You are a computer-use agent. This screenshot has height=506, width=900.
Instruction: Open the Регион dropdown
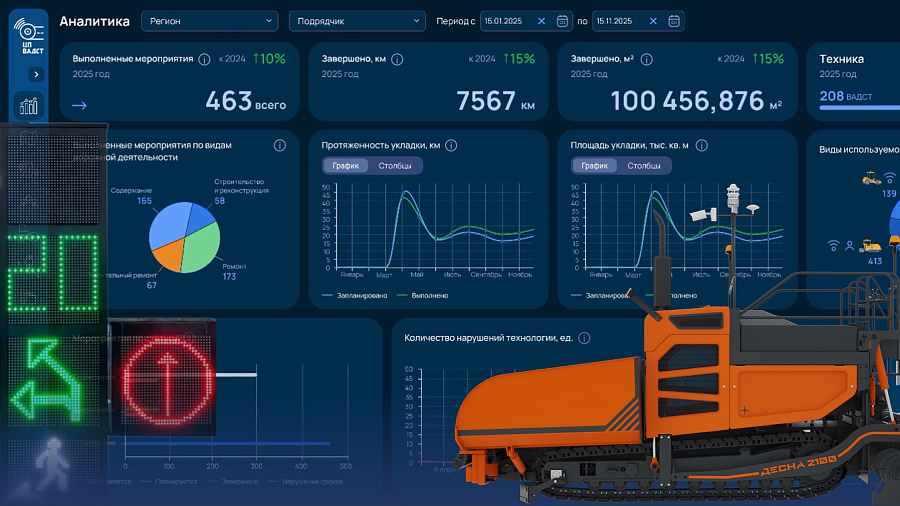pyautogui.click(x=210, y=21)
